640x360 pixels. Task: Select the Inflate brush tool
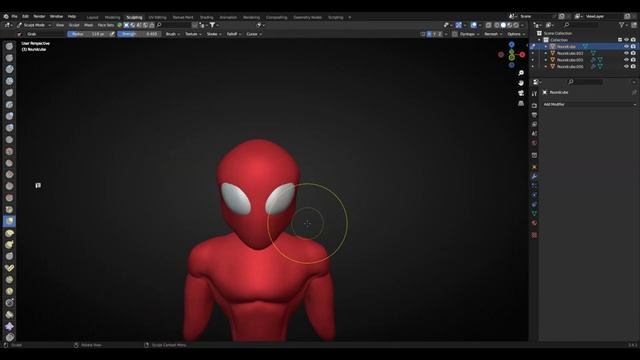click(9, 116)
